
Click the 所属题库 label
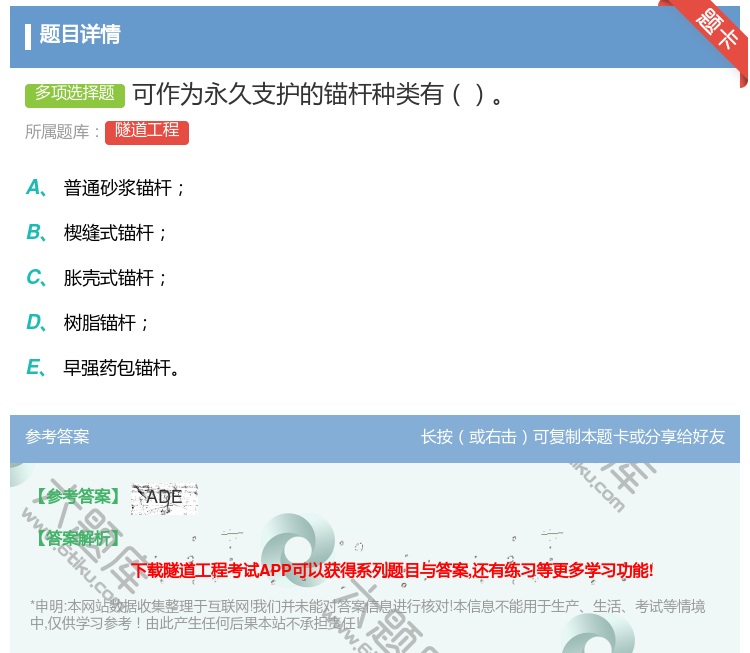(62, 132)
